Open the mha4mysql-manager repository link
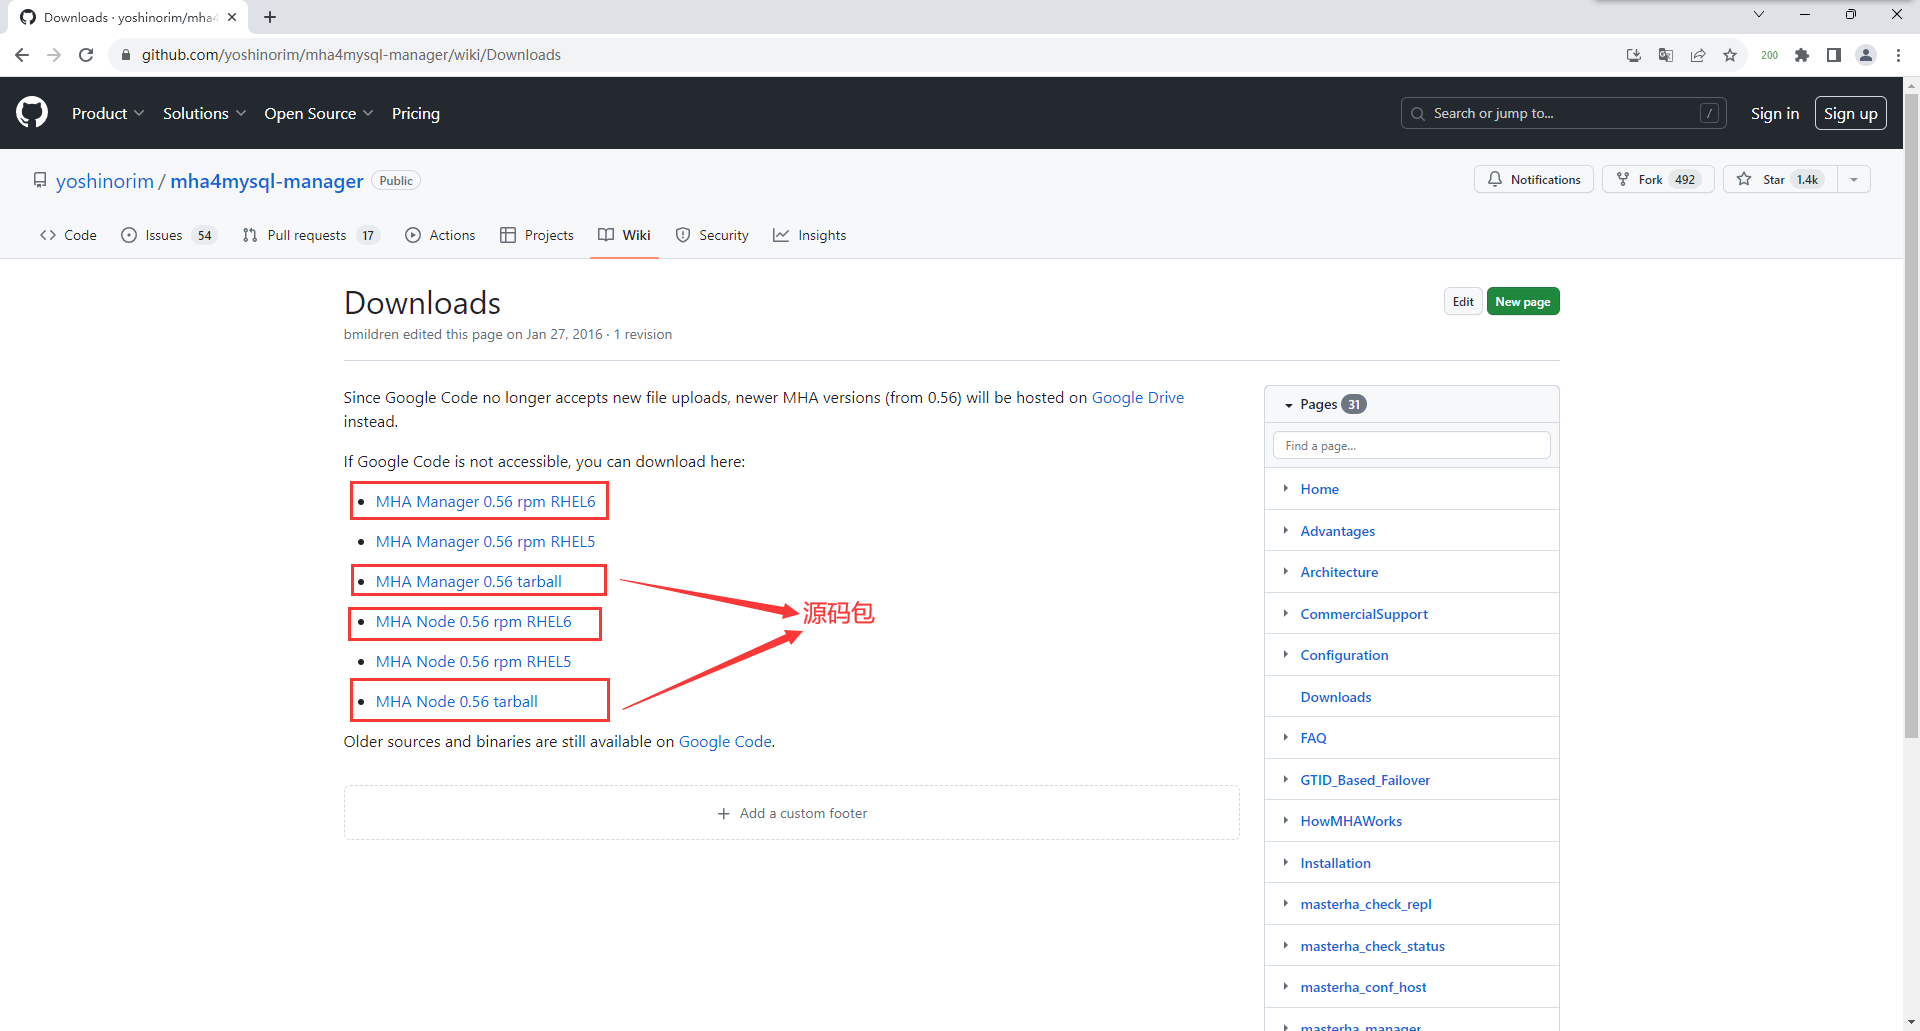The image size is (1920, 1031). click(x=267, y=181)
